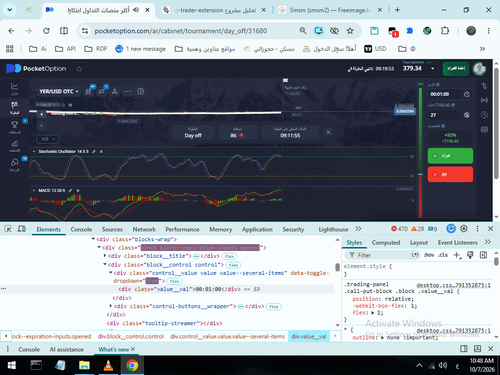Show more DevTools tabs chevron

(358, 229)
